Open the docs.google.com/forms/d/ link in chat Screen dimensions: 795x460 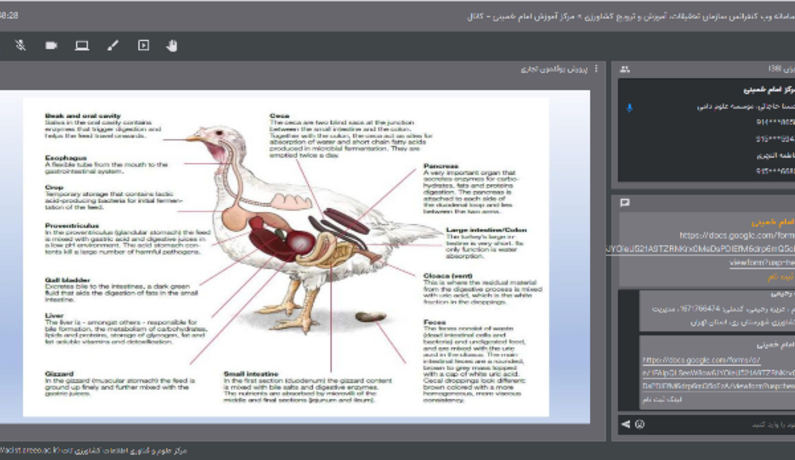point(701,360)
